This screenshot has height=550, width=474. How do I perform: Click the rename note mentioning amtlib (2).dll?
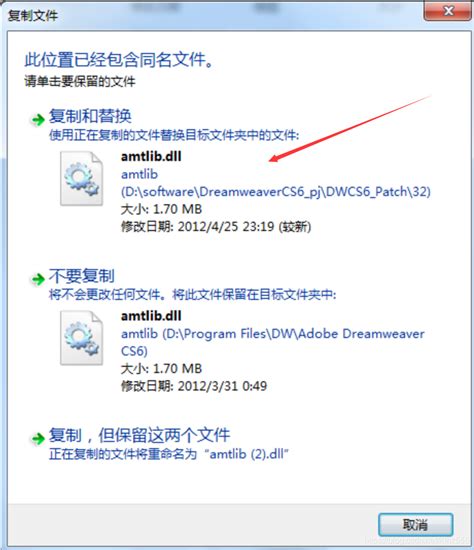pyautogui.click(x=168, y=454)
